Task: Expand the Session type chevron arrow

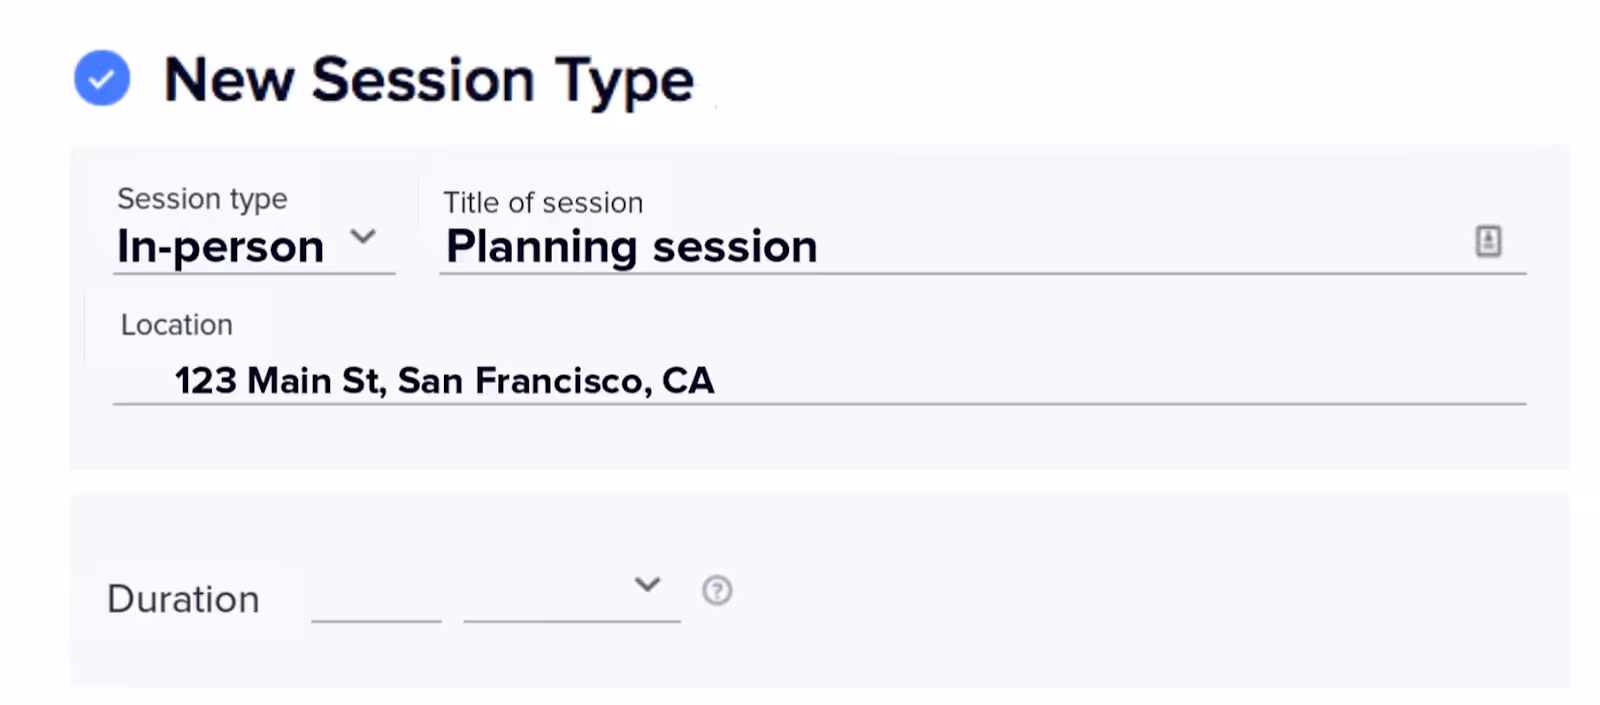Action: (x=363, y=237)
